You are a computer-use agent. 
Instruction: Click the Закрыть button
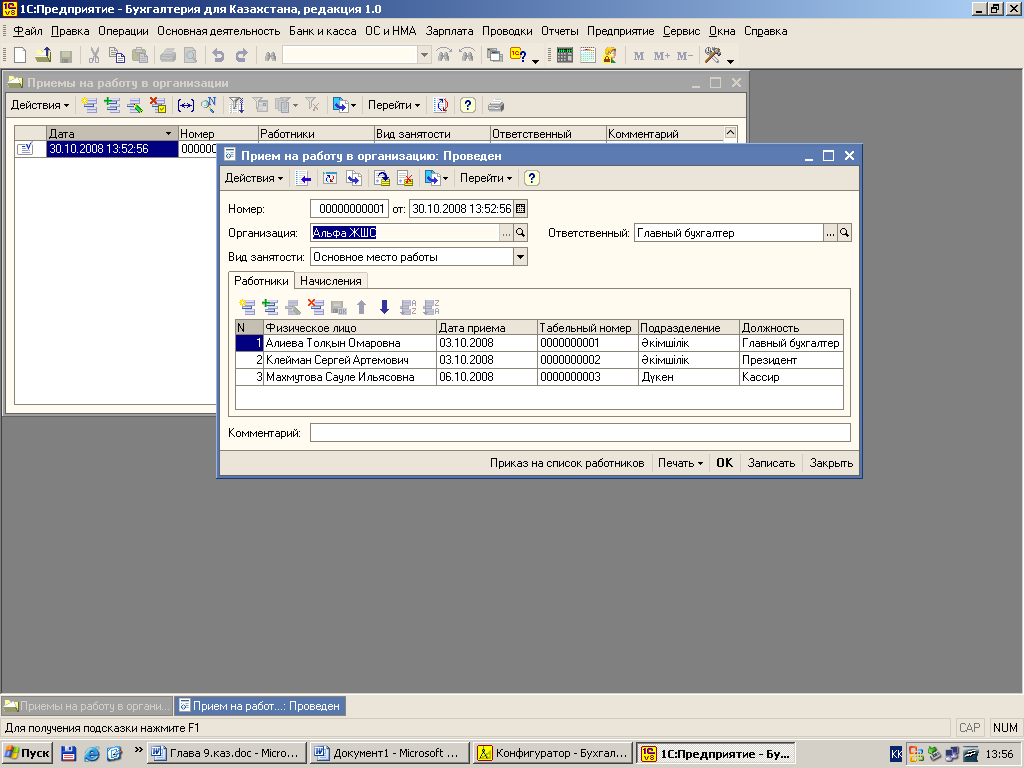pyautogui.click(x=831, y=463)
